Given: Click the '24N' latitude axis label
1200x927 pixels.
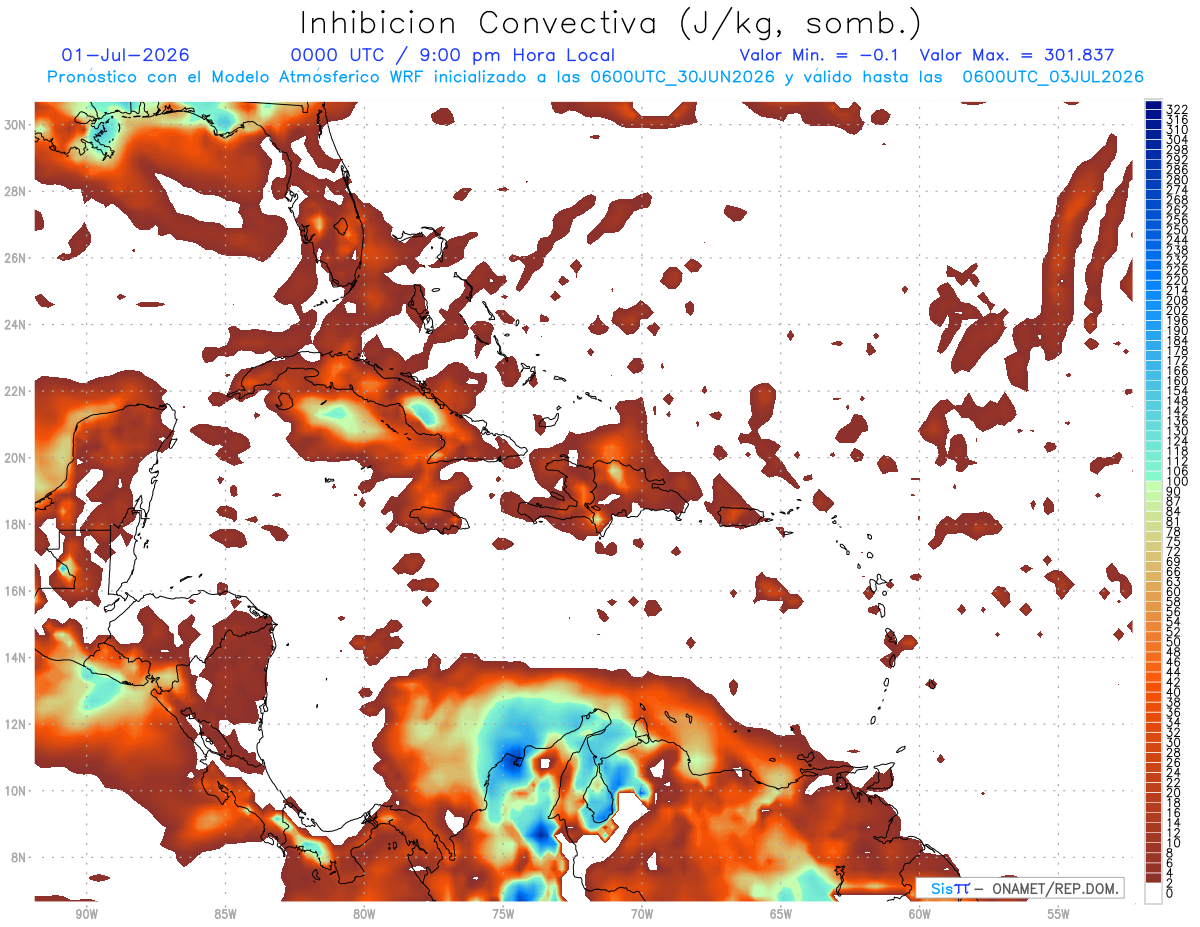Looking at the screenshot, I should (16, 325).
